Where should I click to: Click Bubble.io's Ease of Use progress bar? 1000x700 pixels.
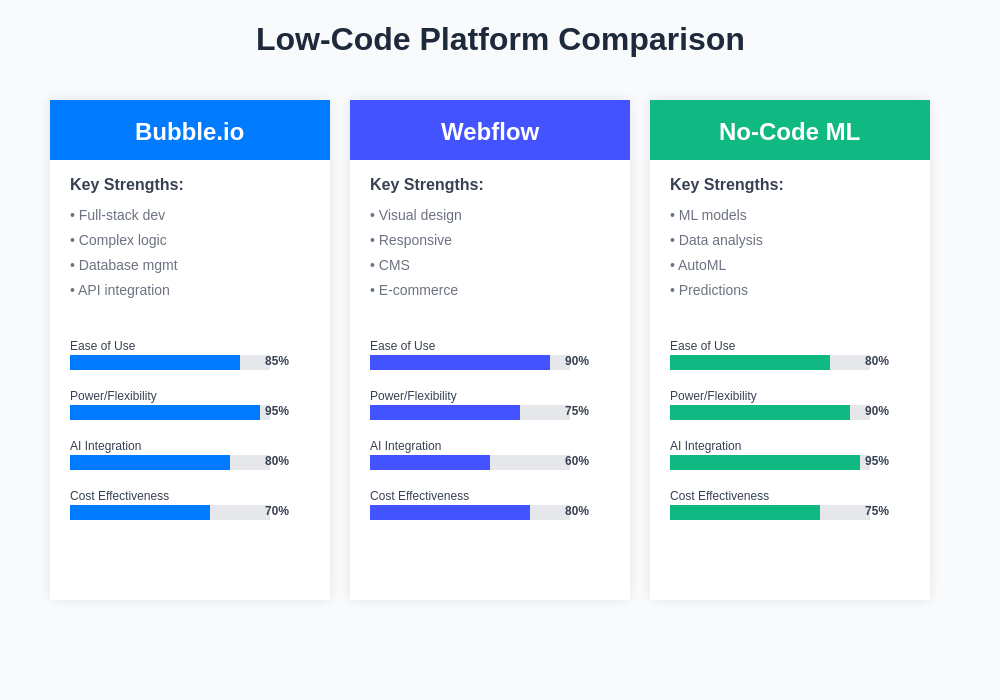[x=170, y=362]
